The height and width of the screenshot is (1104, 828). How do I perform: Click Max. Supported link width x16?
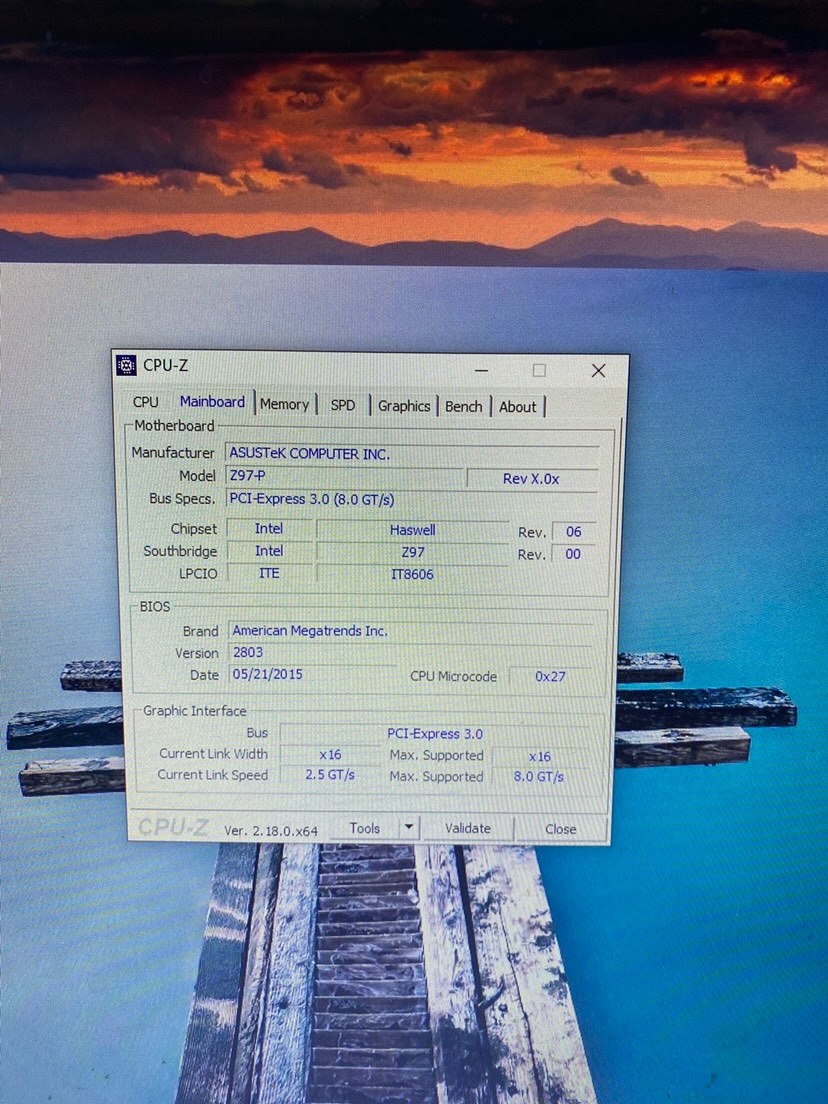(540, 756)
